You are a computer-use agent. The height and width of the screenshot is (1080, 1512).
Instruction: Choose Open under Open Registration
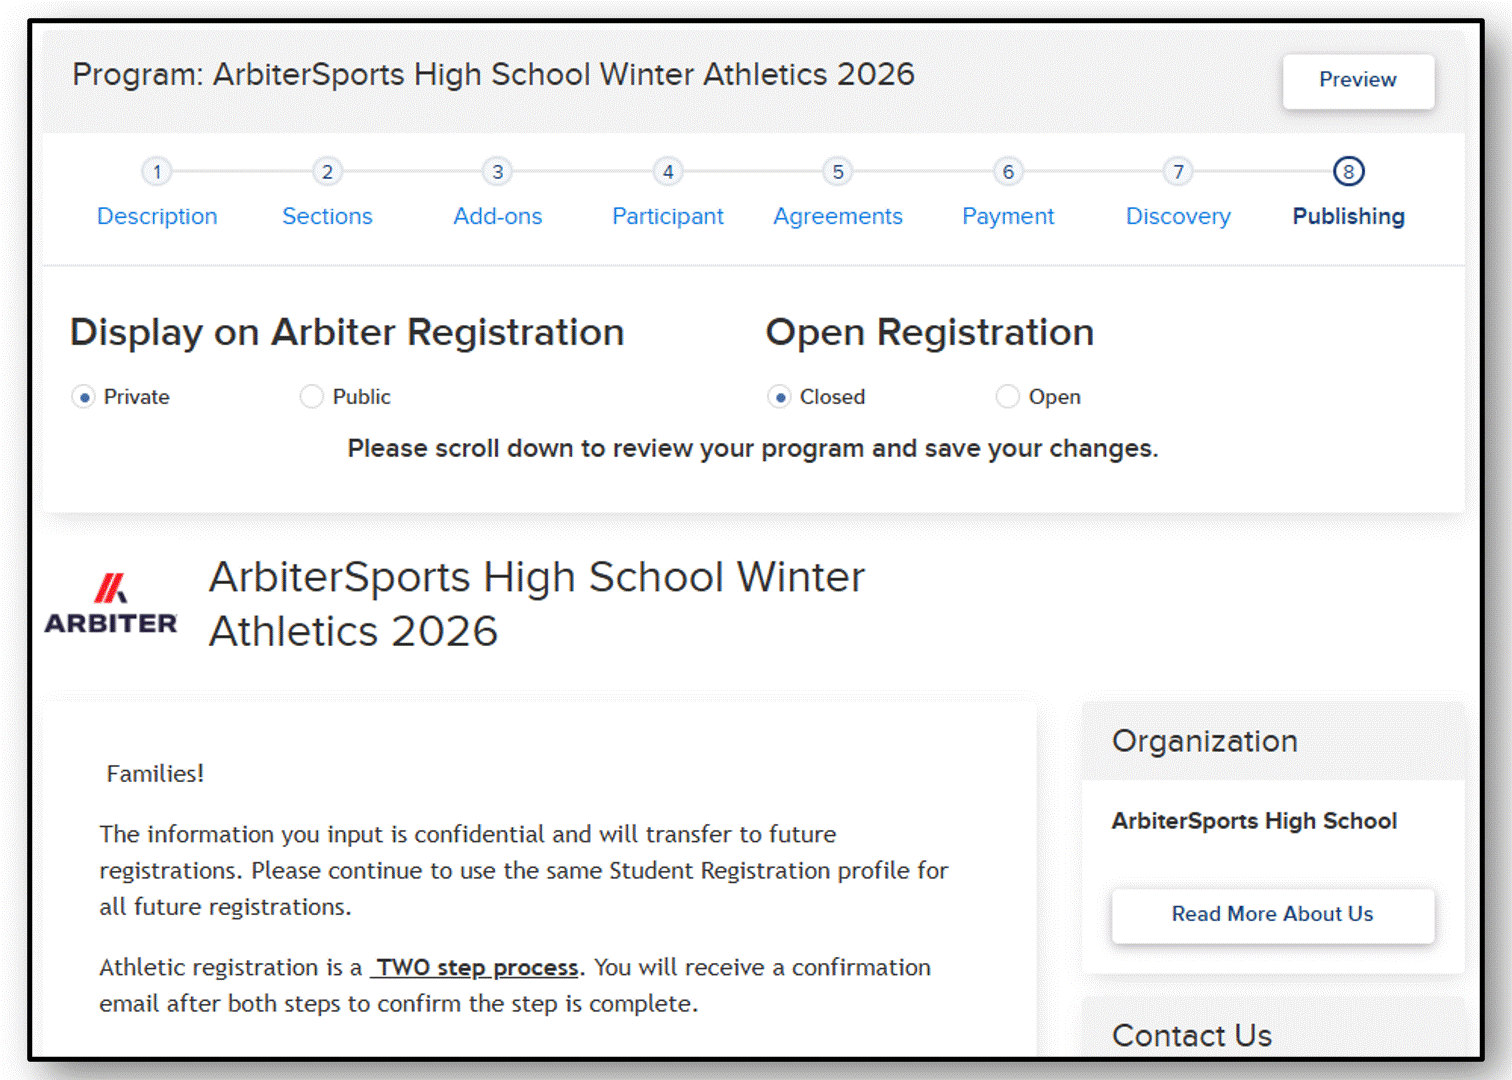pos(1008,397)
